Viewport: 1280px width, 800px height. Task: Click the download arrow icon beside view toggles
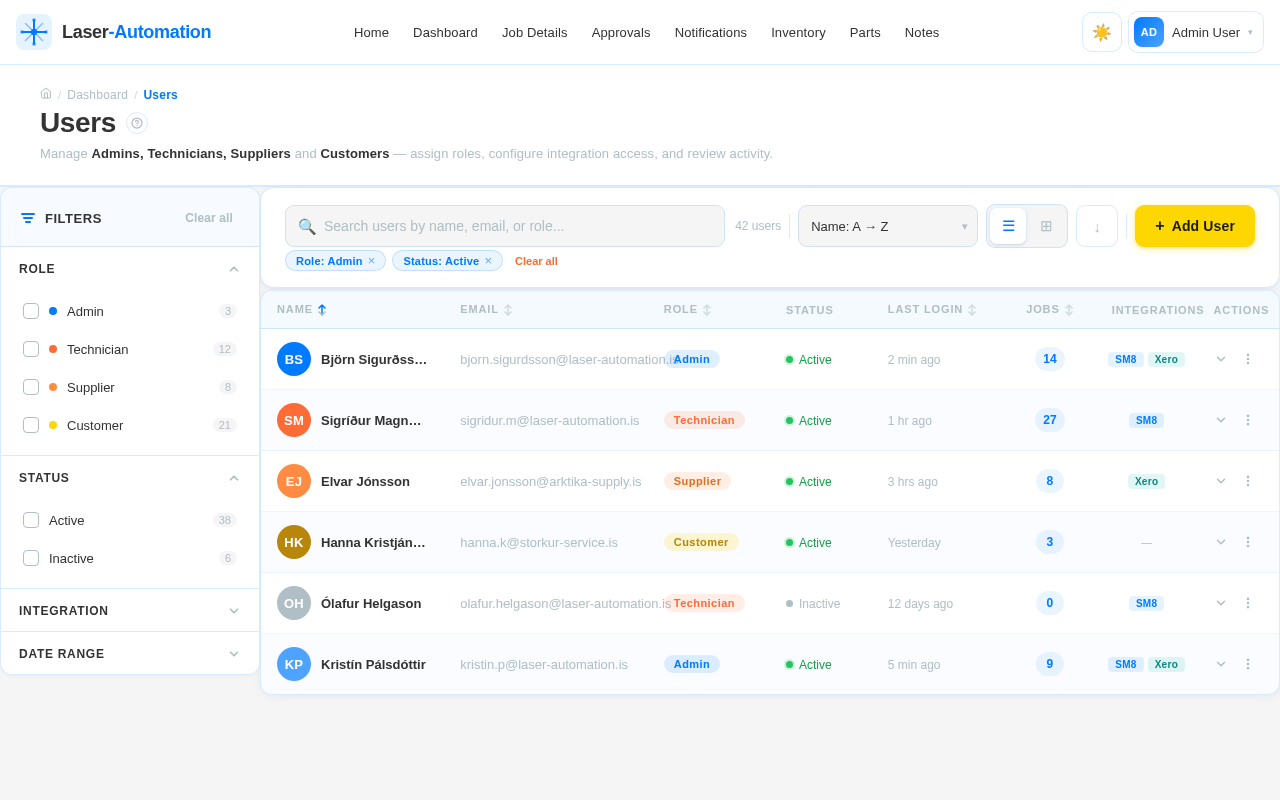pyautogui.click(x=1096, y=226)
